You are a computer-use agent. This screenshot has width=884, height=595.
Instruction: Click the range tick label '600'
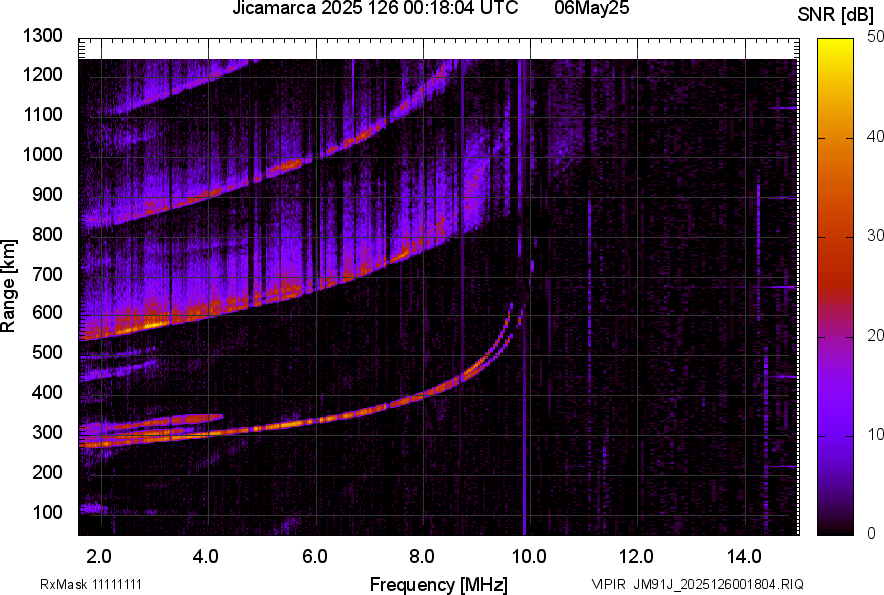point(47,312)
